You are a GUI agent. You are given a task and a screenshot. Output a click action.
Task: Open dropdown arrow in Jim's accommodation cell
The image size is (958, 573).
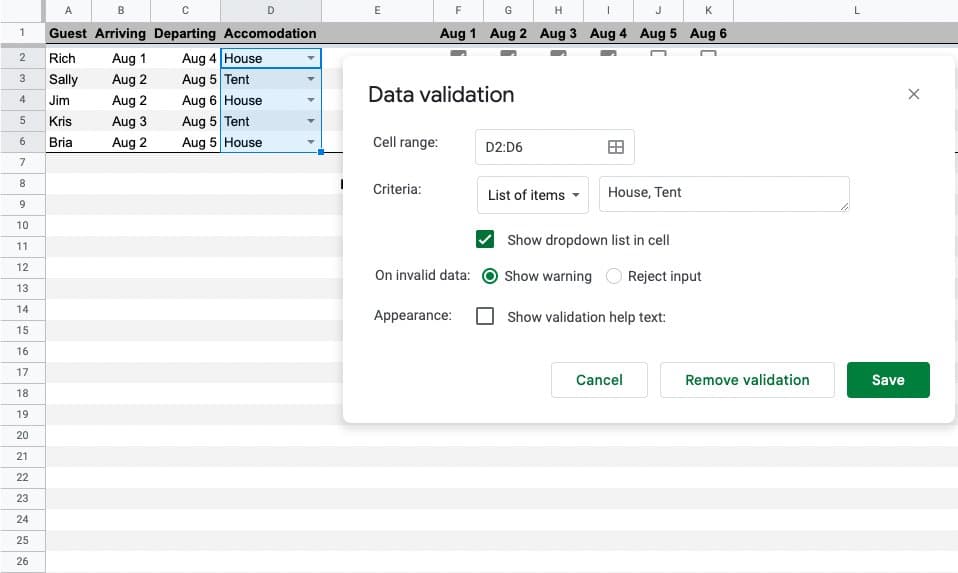point(310,100)
